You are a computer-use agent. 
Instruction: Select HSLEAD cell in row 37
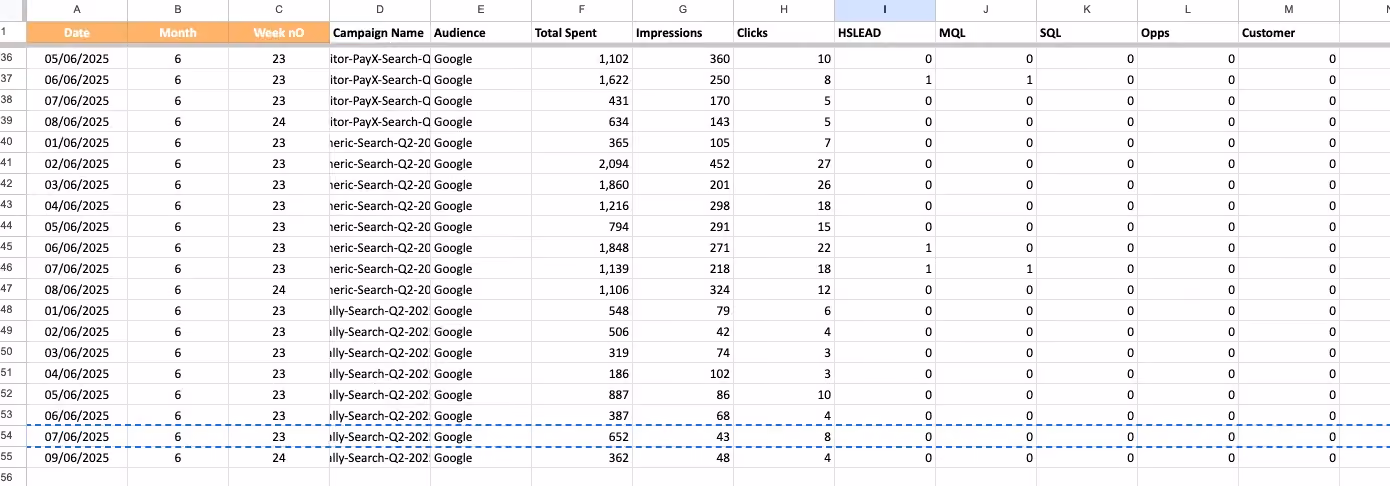tap(885, 80)
